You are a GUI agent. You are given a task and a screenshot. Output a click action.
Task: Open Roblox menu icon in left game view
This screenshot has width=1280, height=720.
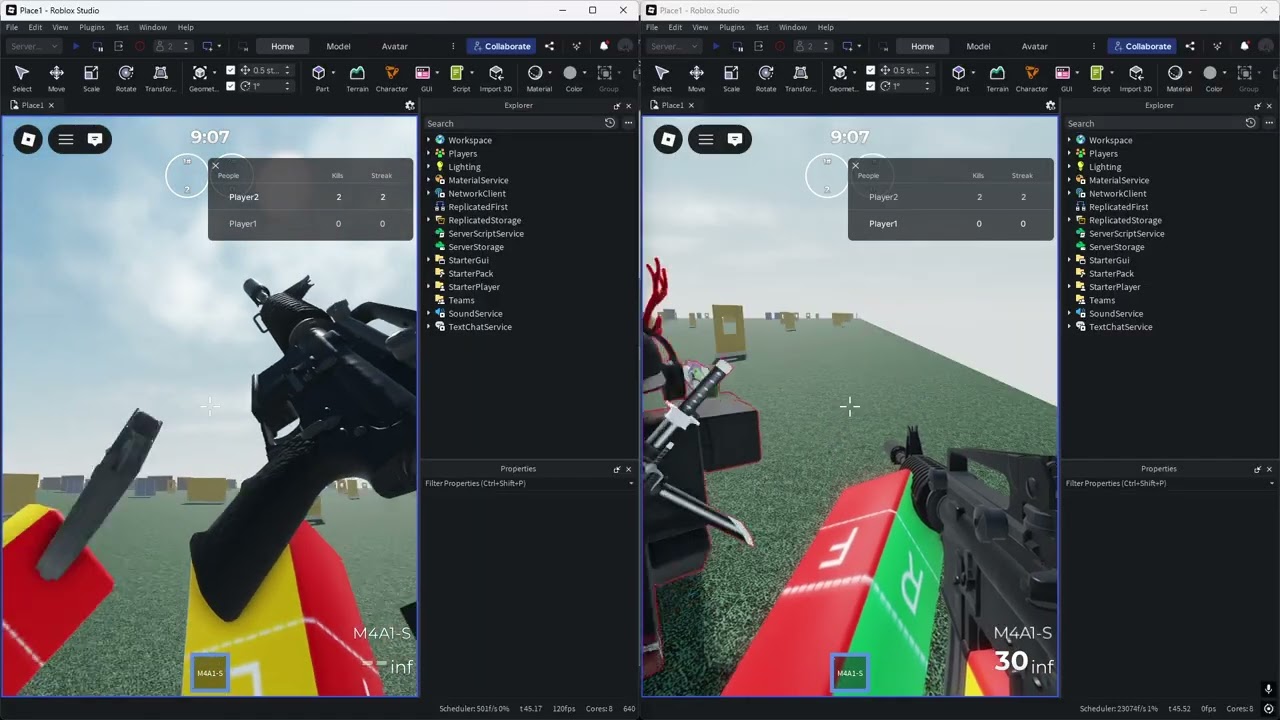click(28, 140)
